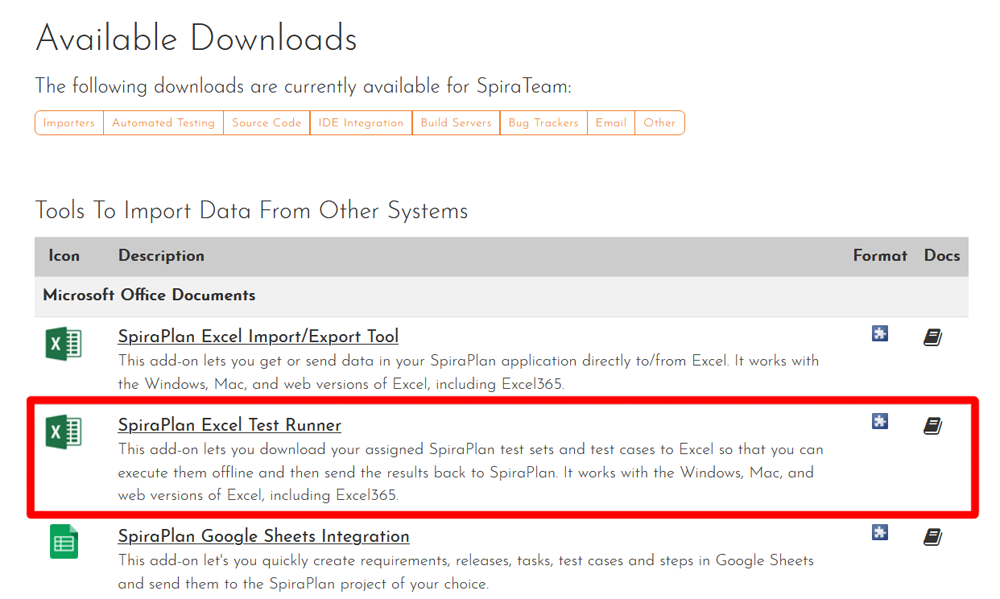Open the Source Code downloads filter

point(266,122)
